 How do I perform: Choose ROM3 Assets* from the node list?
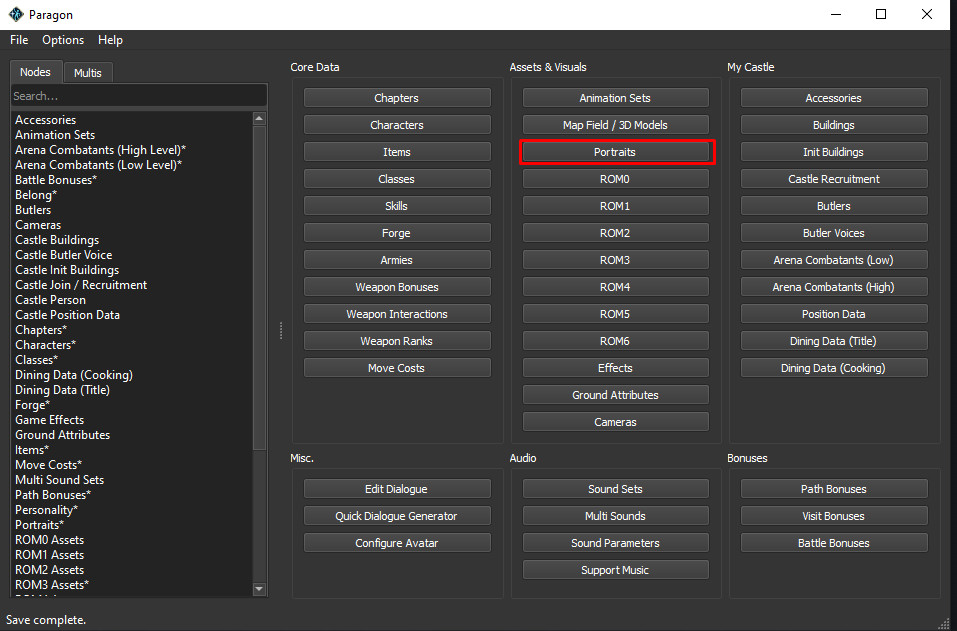coord(52,585)
